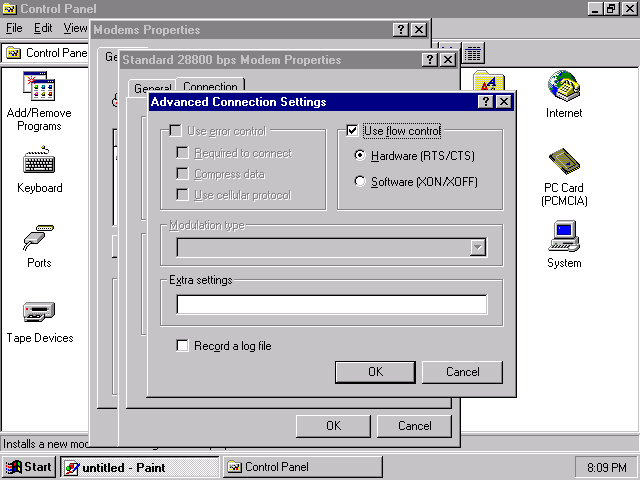Click the Control Panel title bar icon

tap(10, 9)
